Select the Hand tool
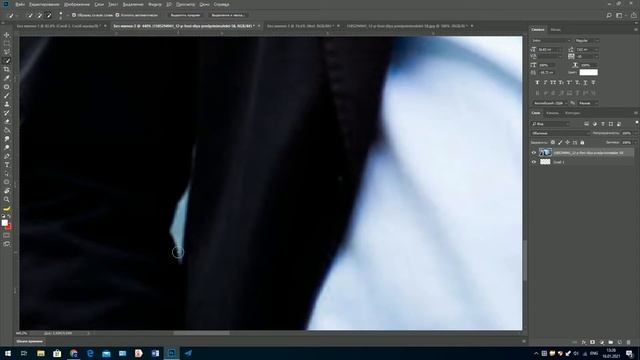640x360 pixels. click(x=7, y=191)
